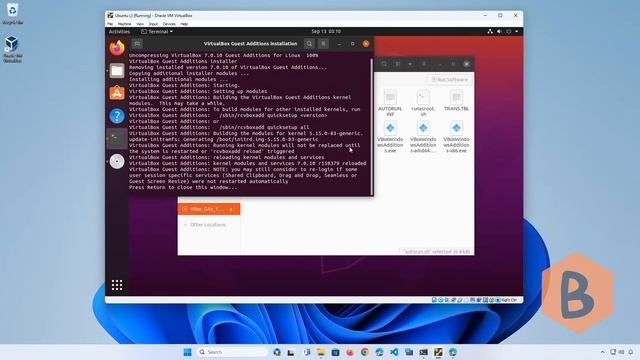Click the Run Software button in Files

point(449,80)
